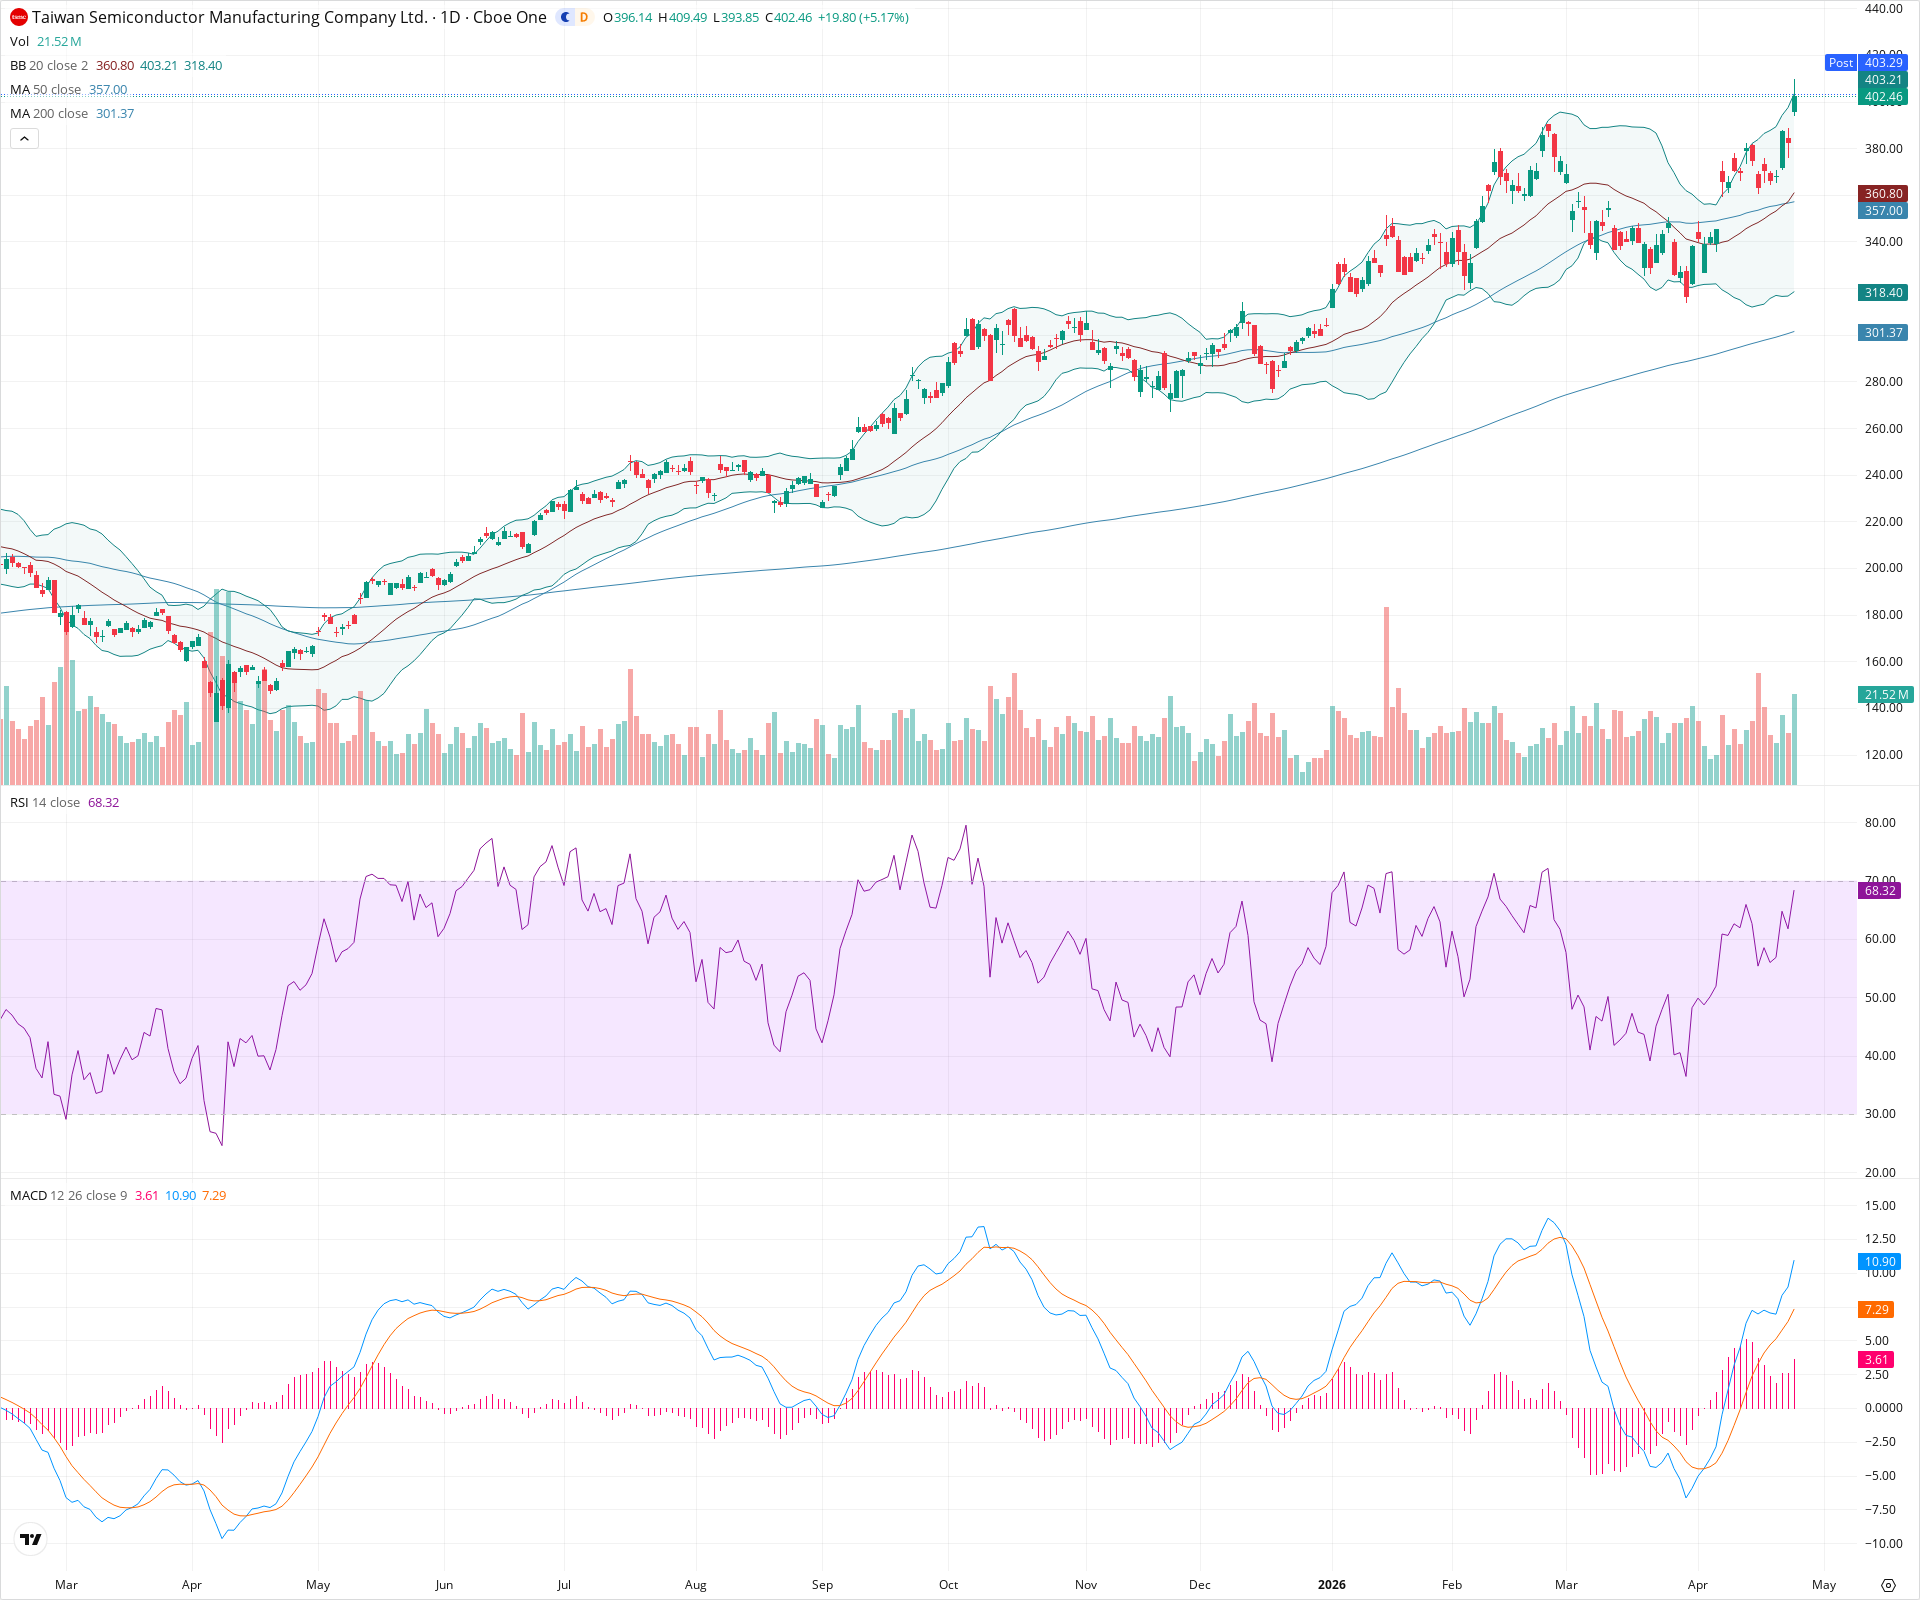
Task: Click the TradingView logo watermark
Action: pos(30,1540)
